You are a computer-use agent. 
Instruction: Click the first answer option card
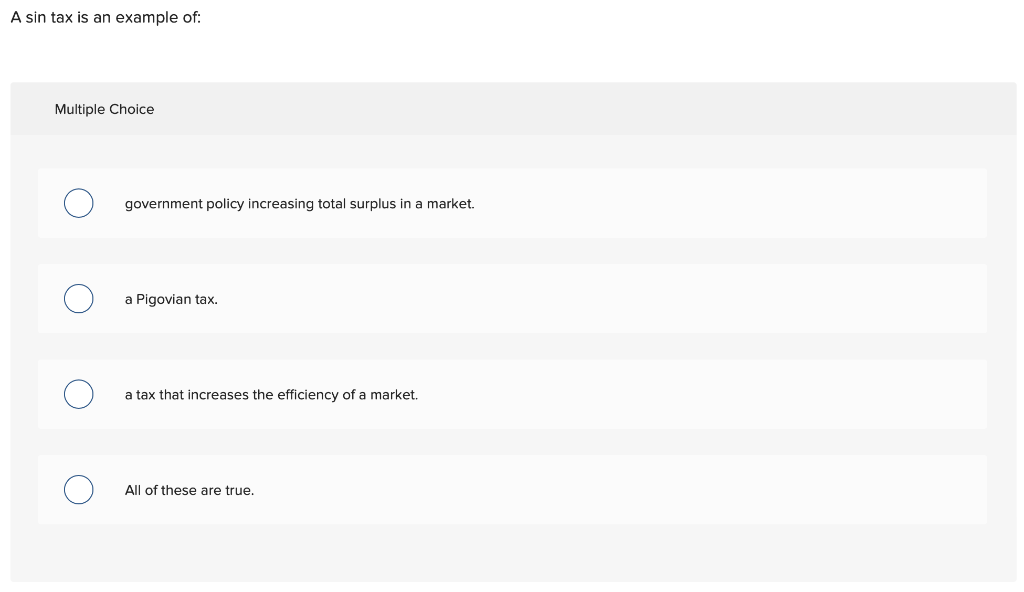point(512,203)
